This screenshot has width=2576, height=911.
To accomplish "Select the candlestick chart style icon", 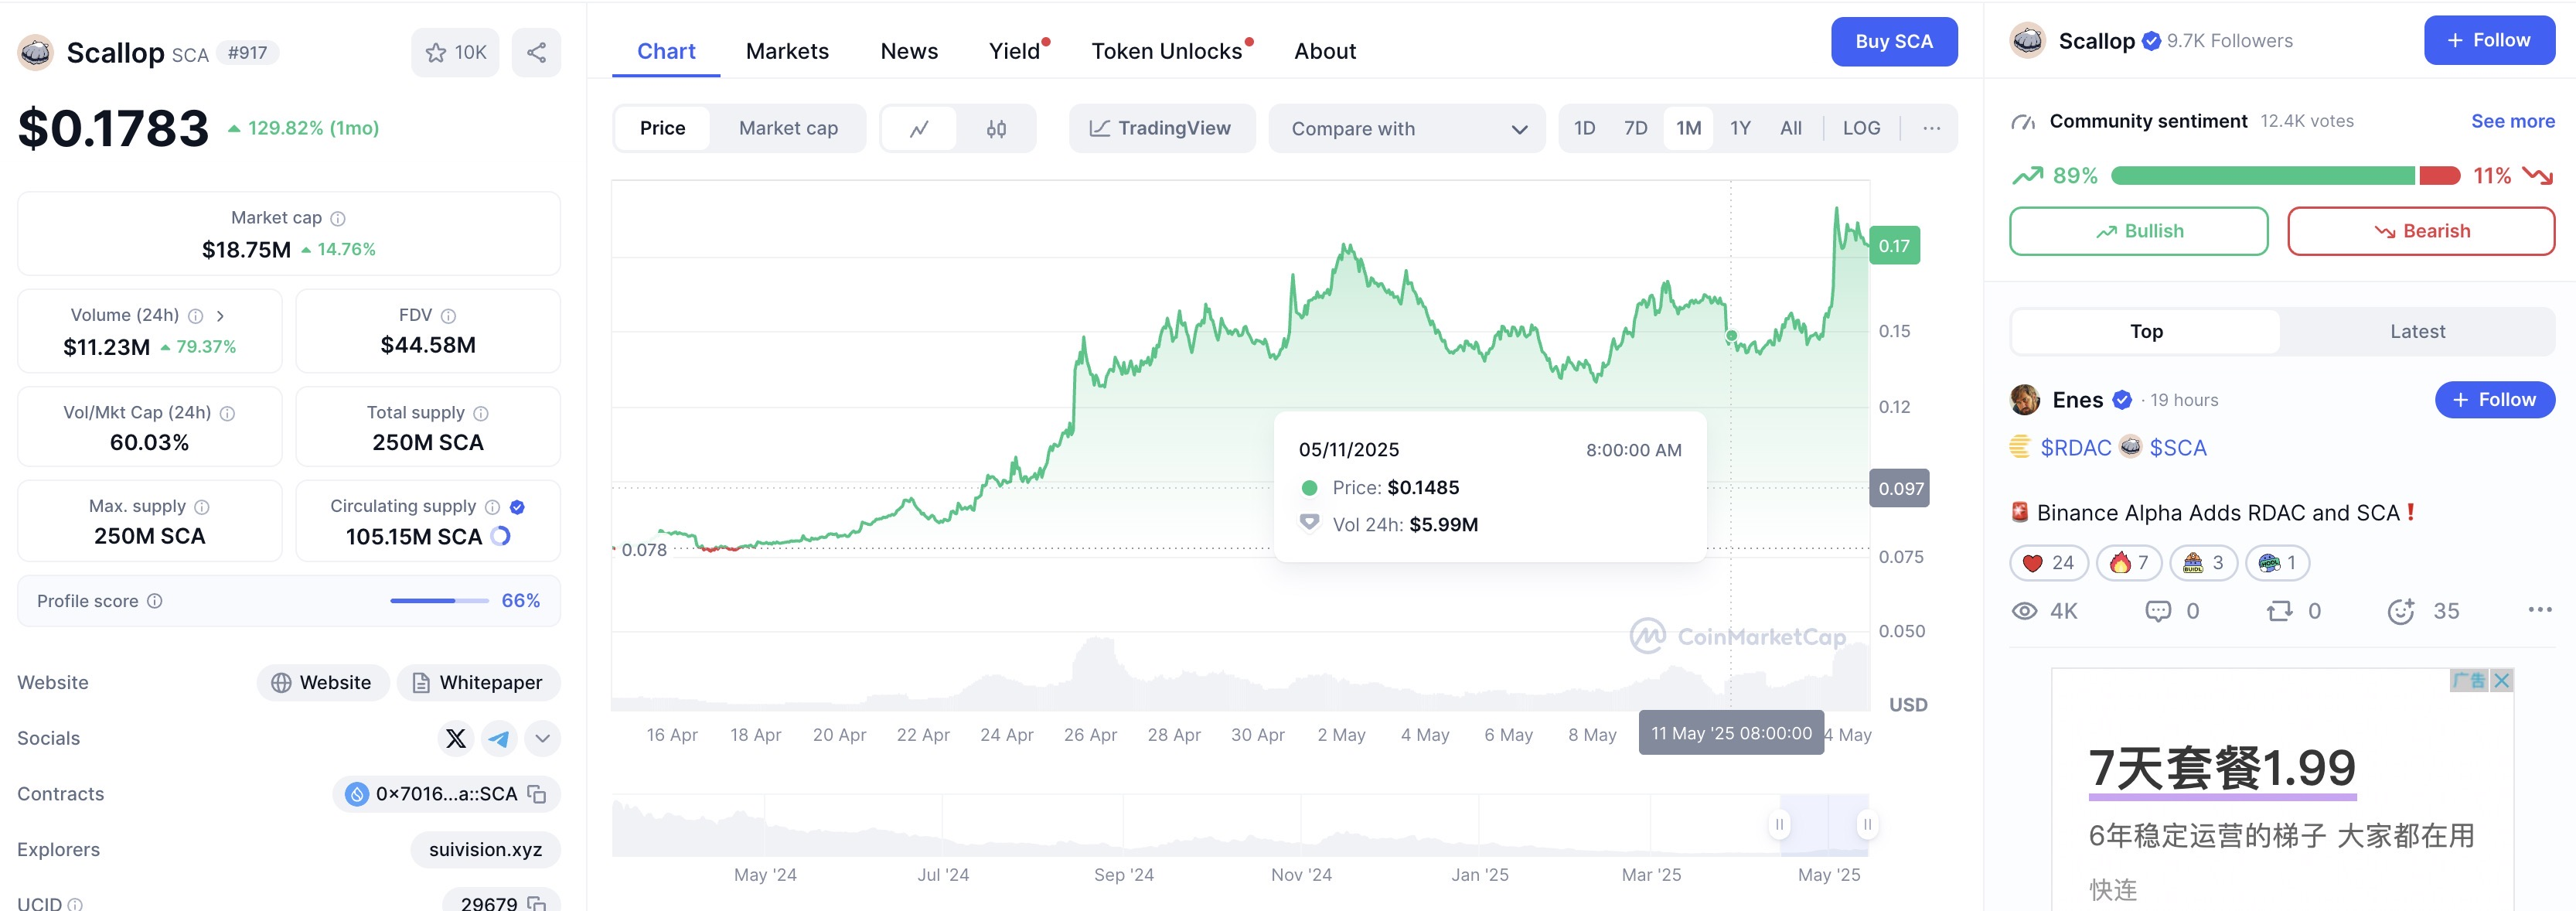I will (x=996, y=128).
